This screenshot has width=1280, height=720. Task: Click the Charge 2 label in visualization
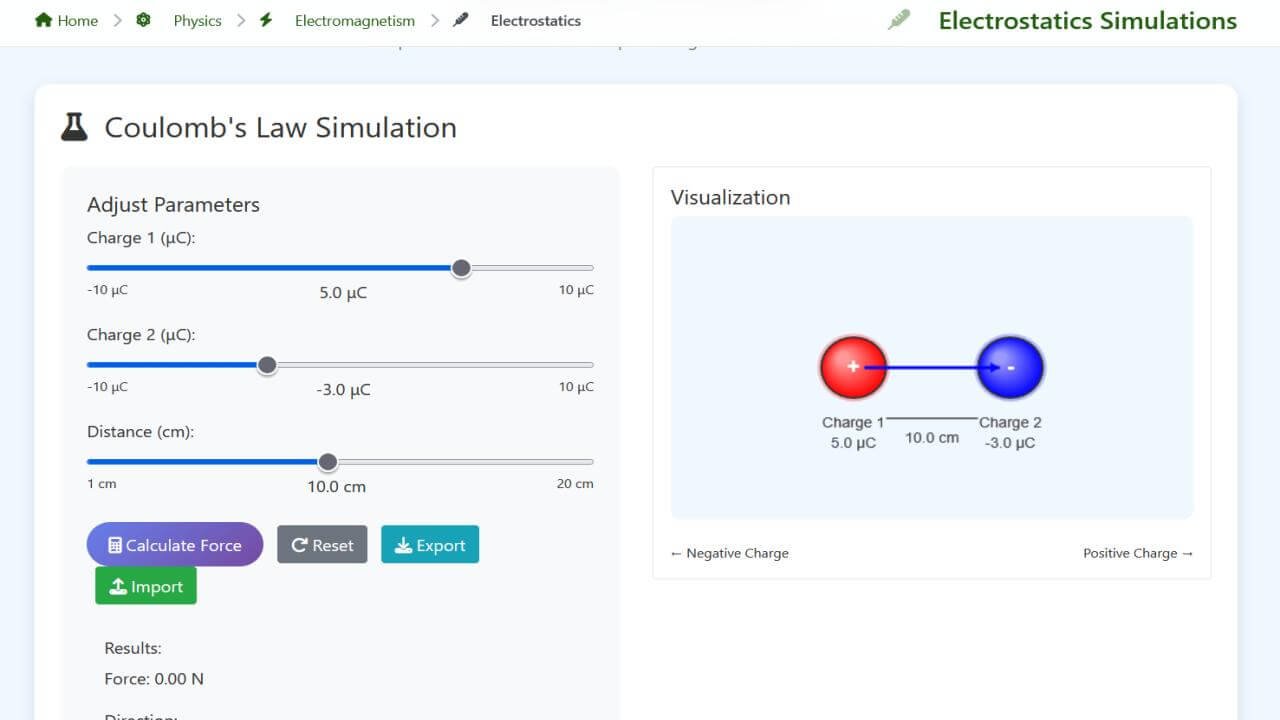tap(1010, 423)
